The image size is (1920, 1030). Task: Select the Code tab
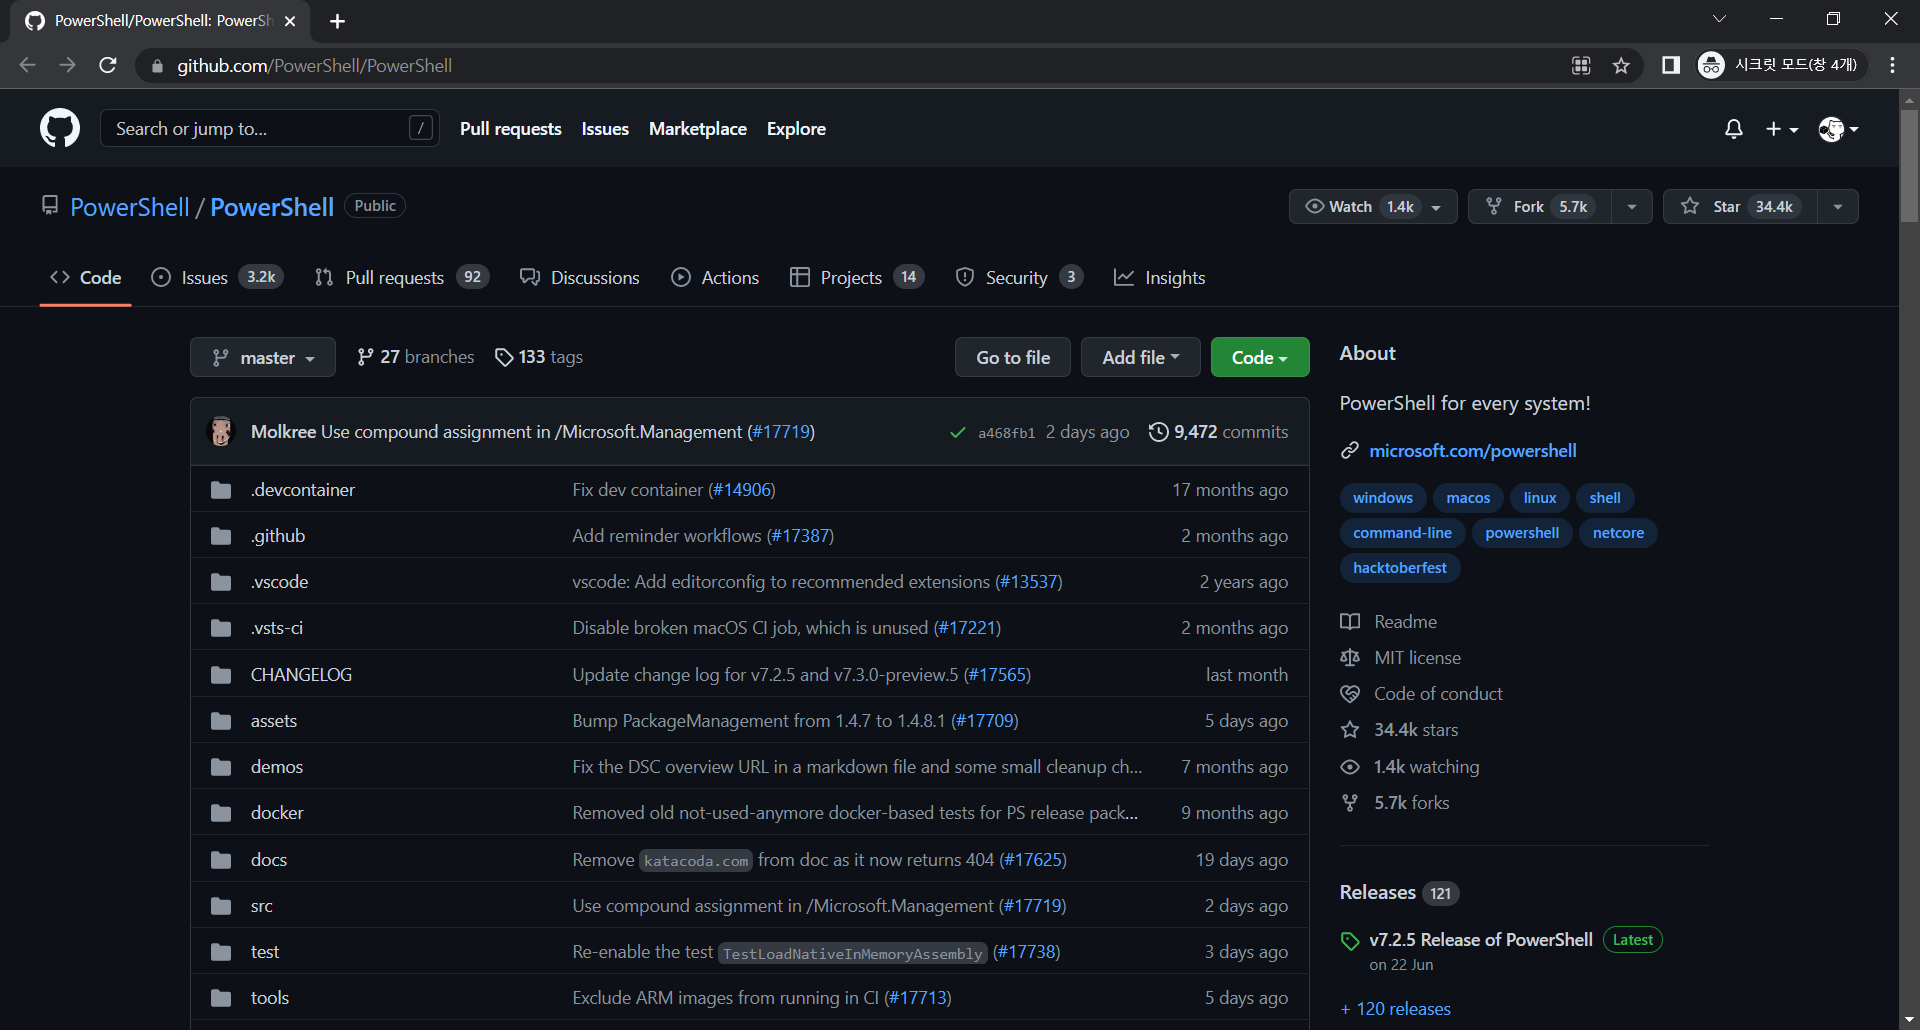coord(86,278)
